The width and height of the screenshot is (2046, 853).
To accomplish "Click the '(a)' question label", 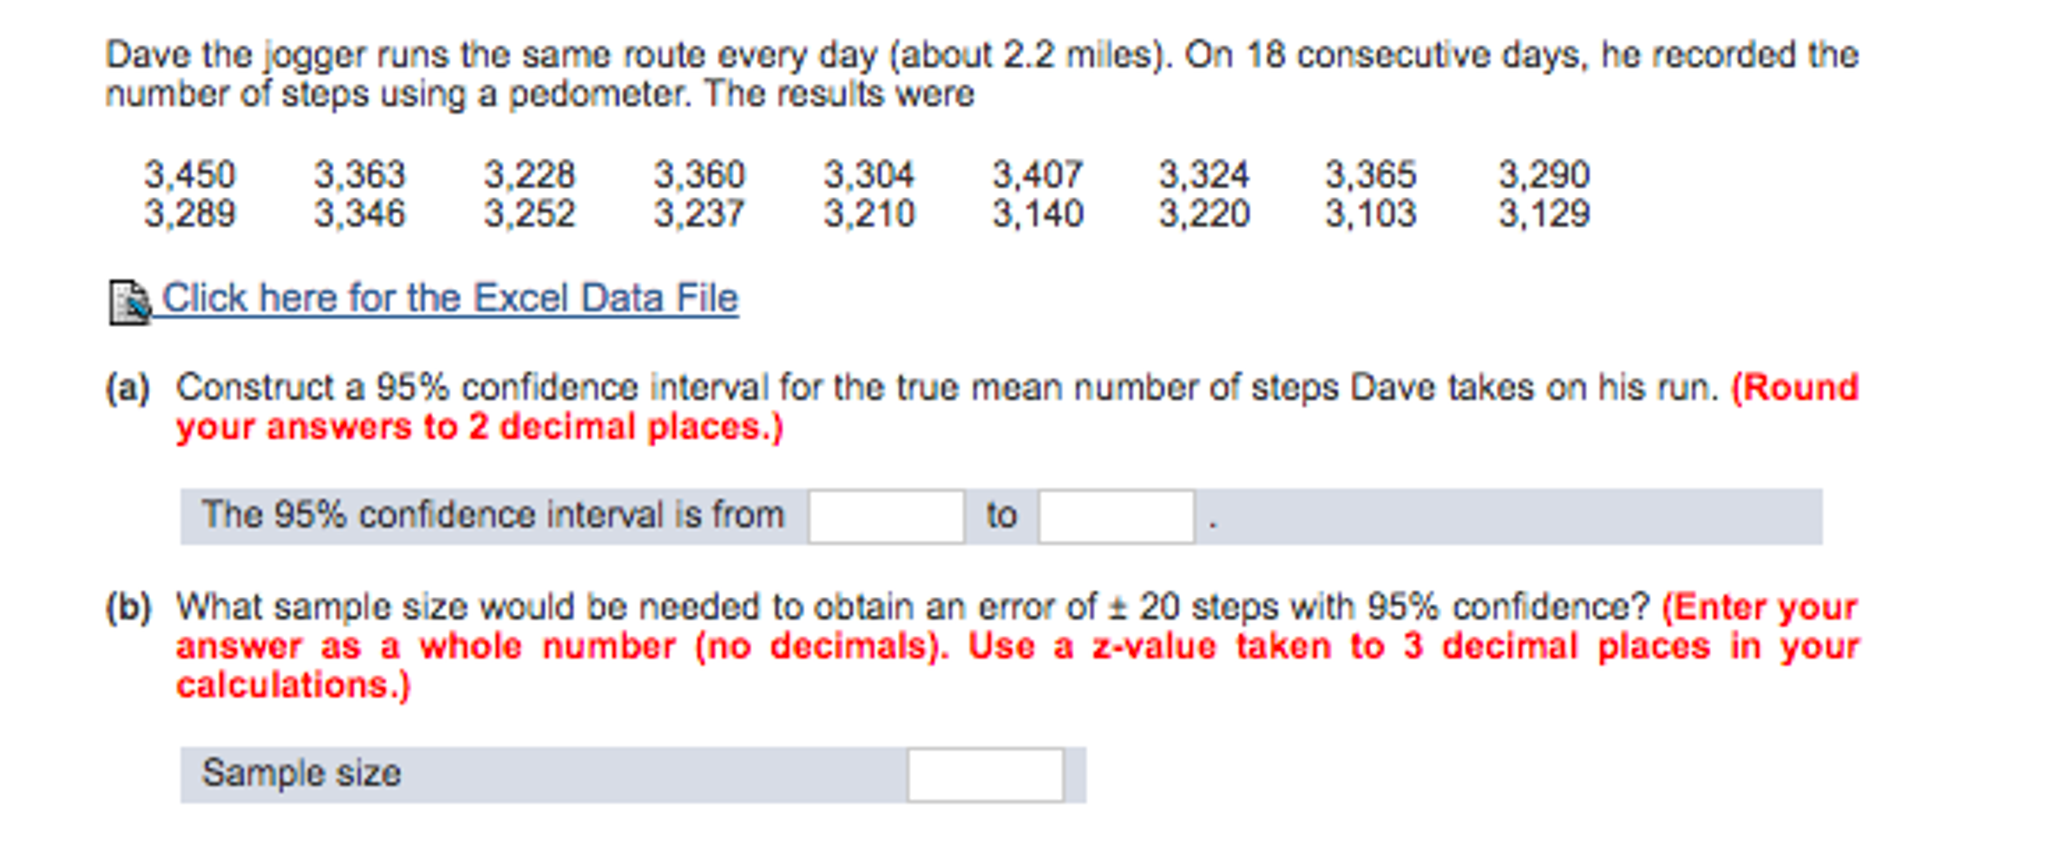I will (x=128, y=387).
